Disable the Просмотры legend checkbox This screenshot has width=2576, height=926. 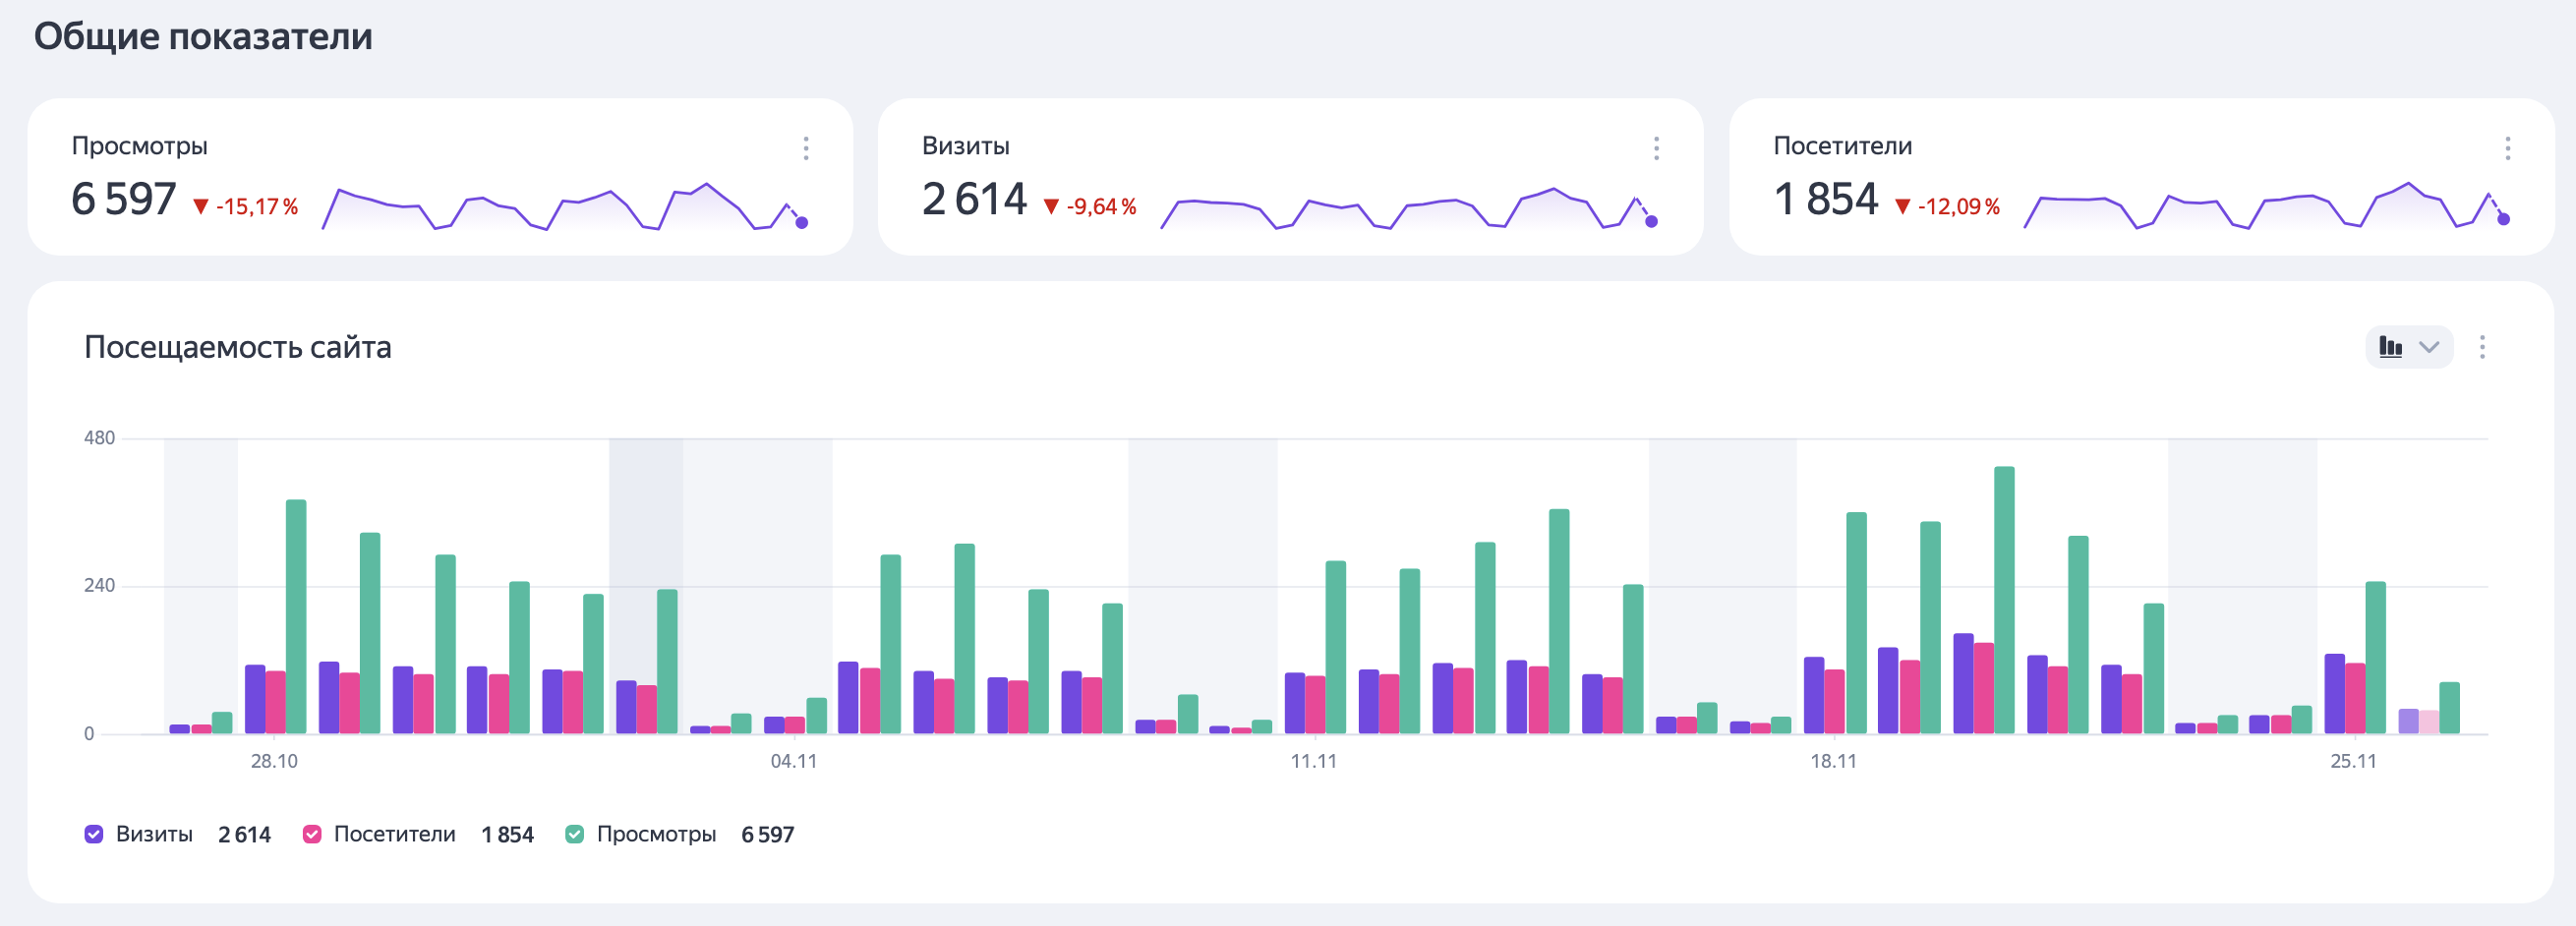(574, 834)
